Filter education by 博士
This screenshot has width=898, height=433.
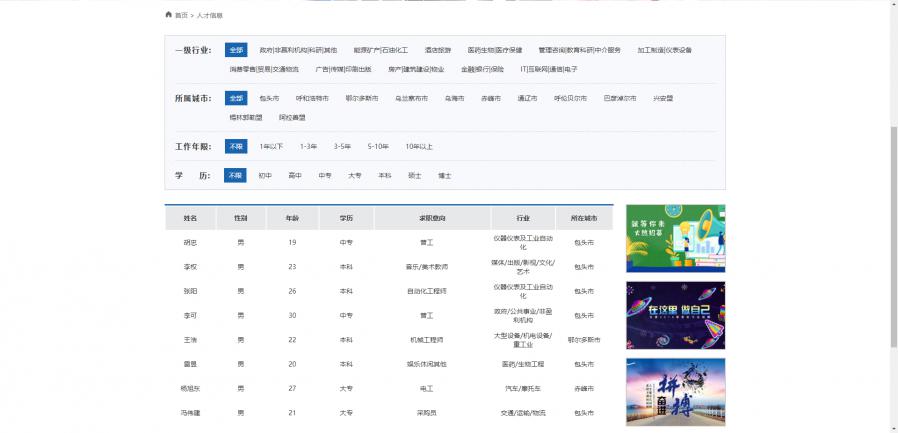(445, 175)
